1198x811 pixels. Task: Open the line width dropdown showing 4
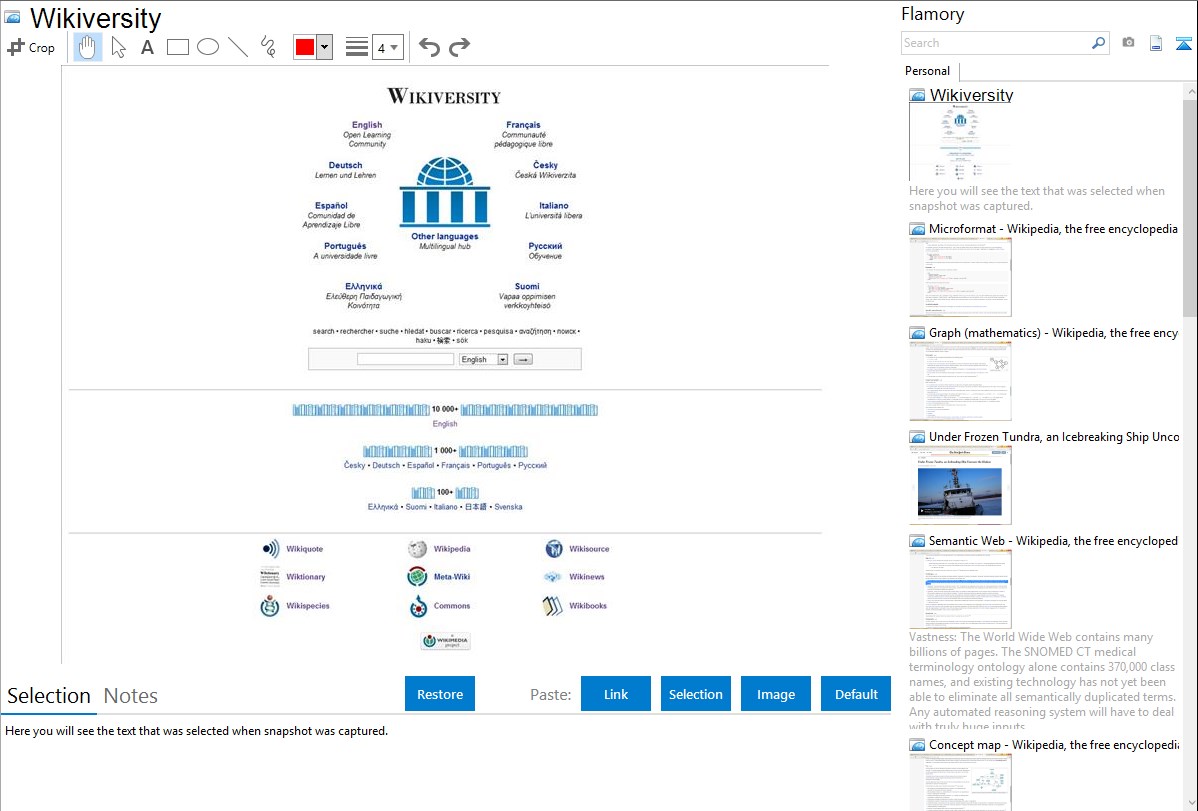click(x=387, y=47)
